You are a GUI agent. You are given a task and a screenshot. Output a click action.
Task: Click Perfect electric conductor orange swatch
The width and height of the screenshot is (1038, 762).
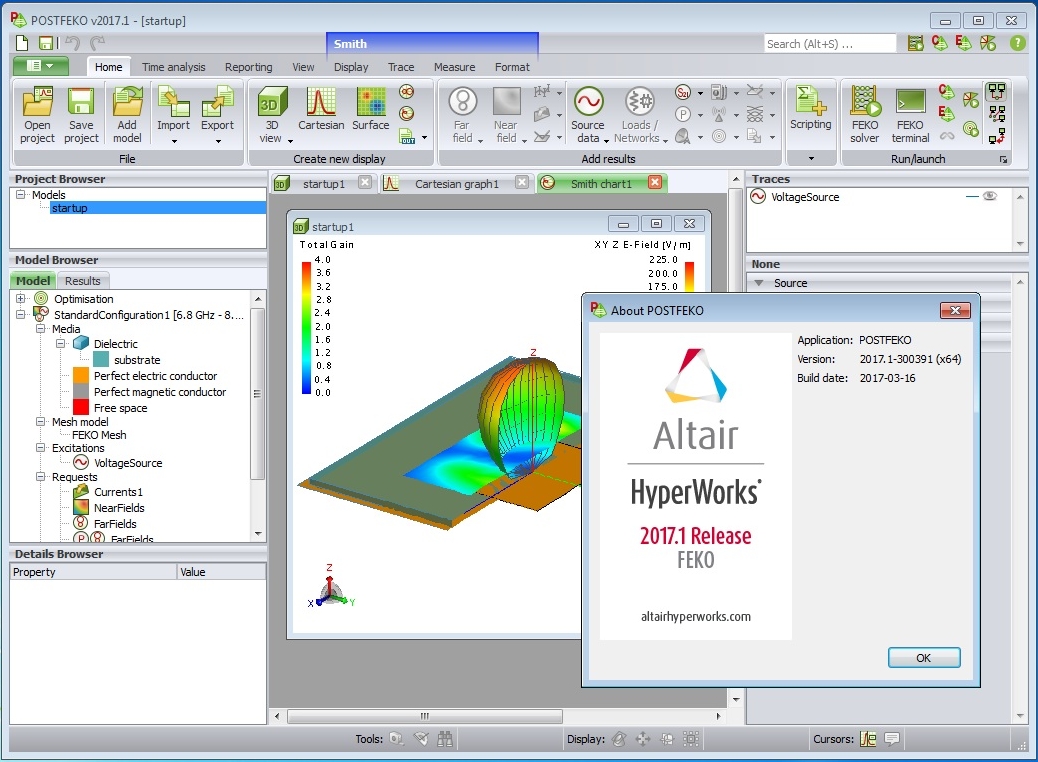pyautogui.click(x=81, y=375)
